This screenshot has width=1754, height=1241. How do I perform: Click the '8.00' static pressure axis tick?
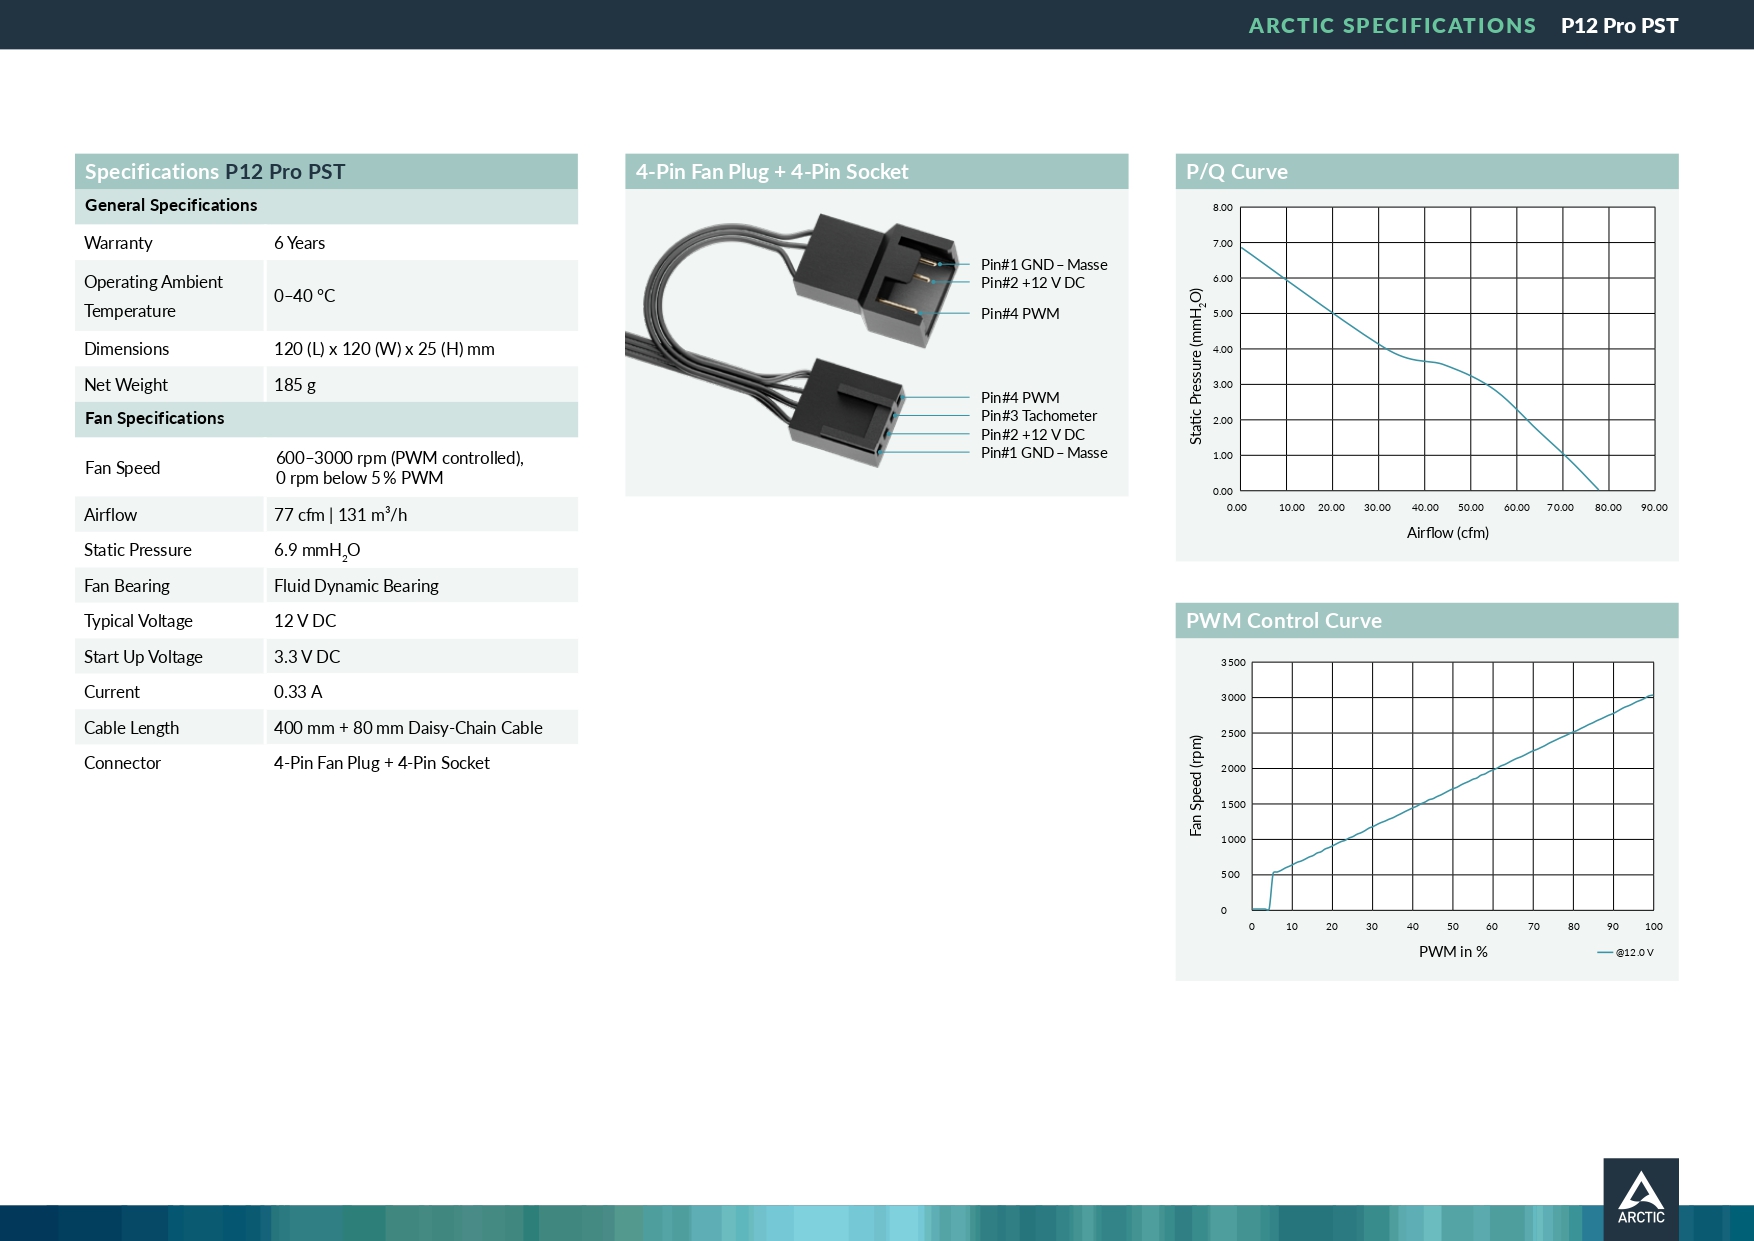(x=1222, y=208)
